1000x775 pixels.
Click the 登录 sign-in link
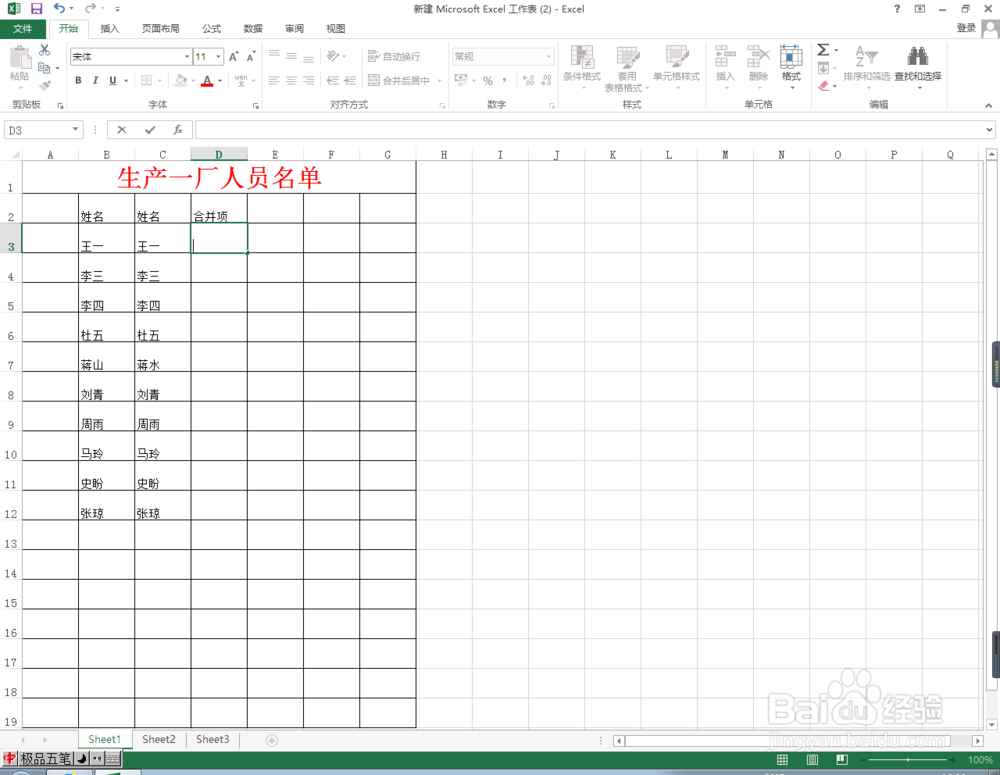(x=966, y=28)
